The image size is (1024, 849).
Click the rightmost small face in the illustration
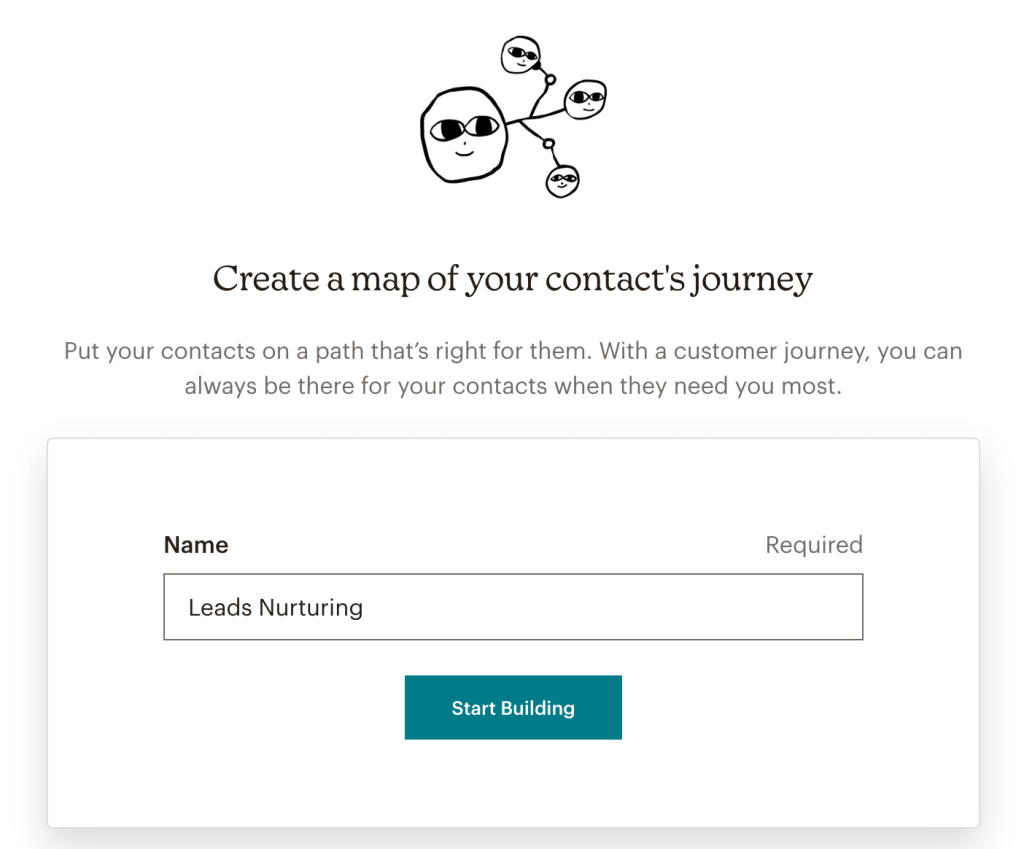pos(587,101)
